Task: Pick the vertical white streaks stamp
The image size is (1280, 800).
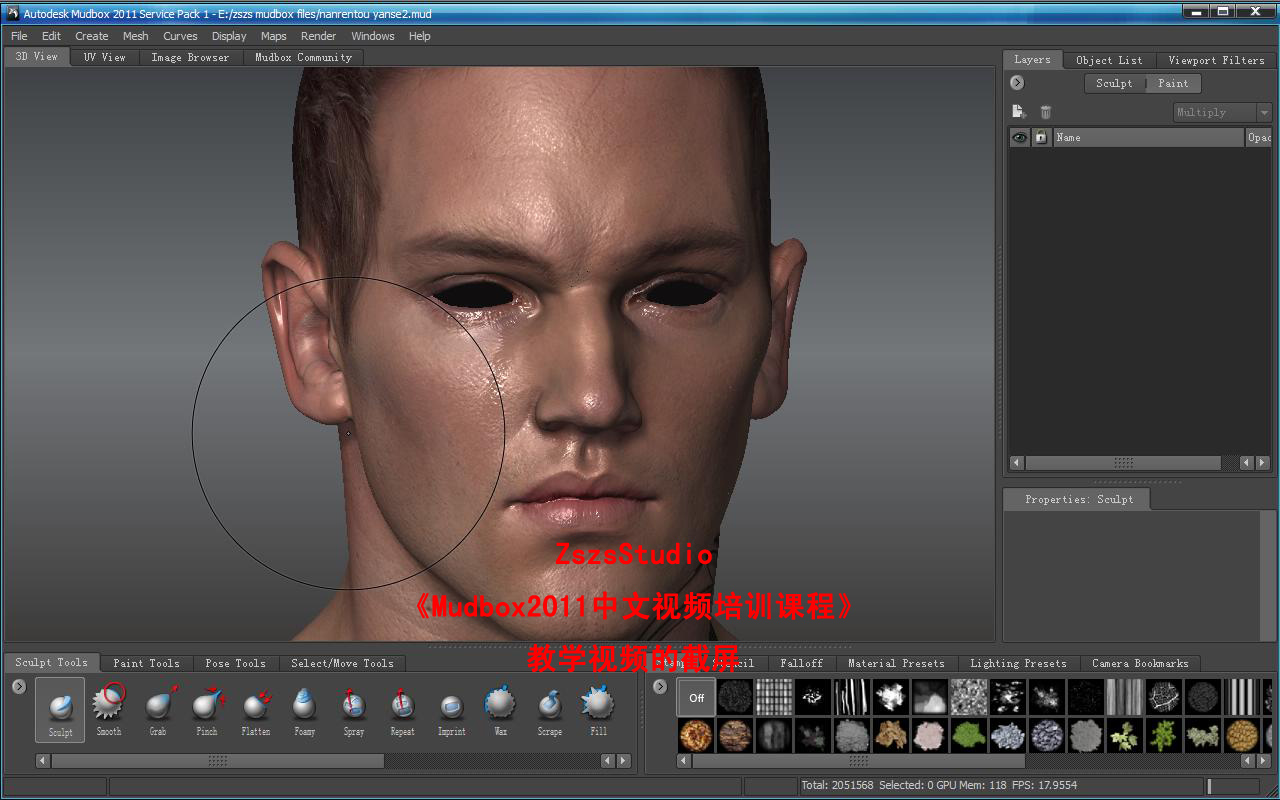Action: click(852, 697)
